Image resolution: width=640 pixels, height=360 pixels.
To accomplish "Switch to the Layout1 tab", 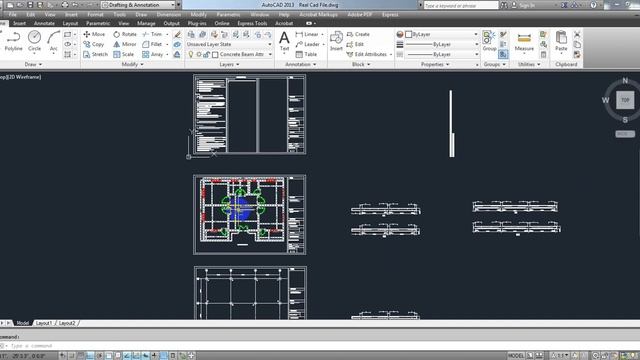I will click(x=44, y=323).
